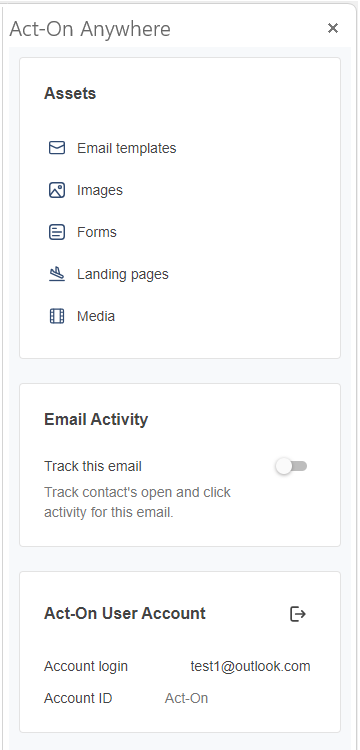Select the Media text label

click(96, 316)
